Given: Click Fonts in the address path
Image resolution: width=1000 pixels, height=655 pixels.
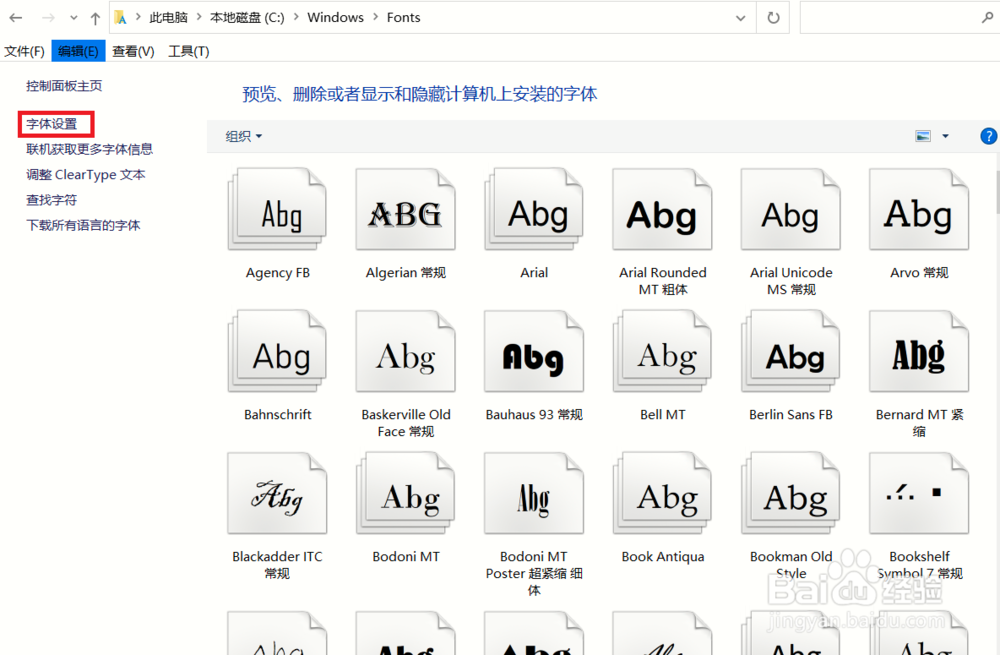Looking at the screenshot, I should click(403, 17).
